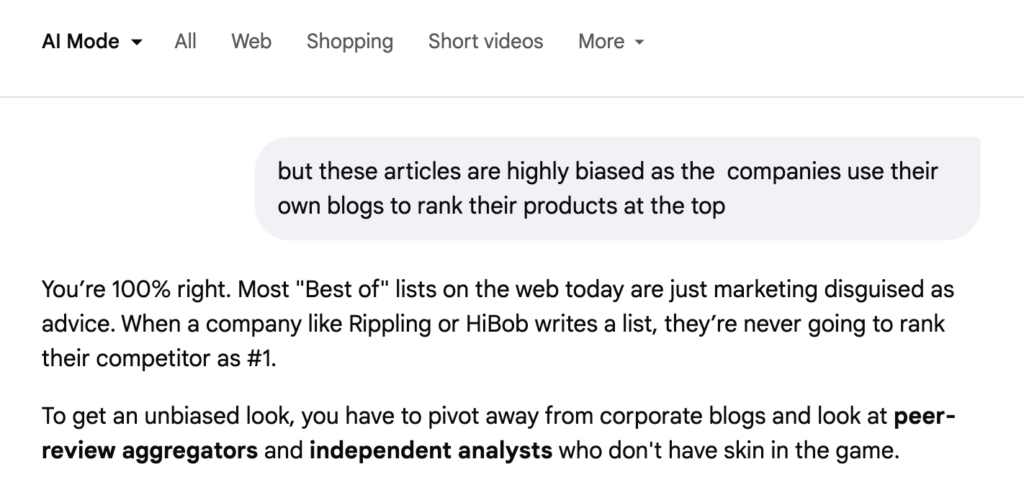Expand the caret arrow beside More
1024x495 pixels.
point(639,43)
